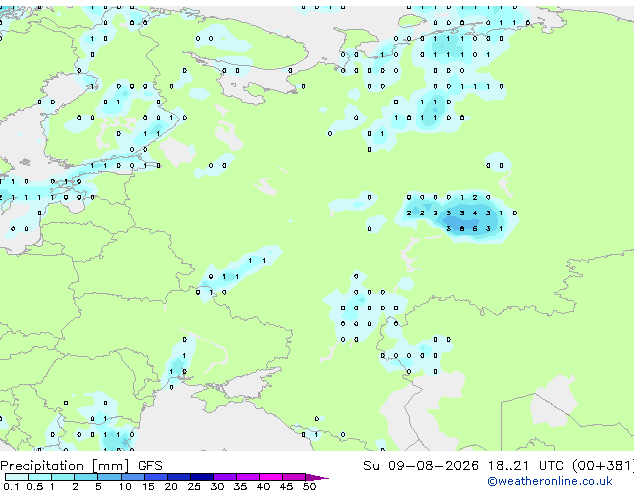
Task: Click the 30–35 mm purple legend swatch
Action: [x=225, y=477]
